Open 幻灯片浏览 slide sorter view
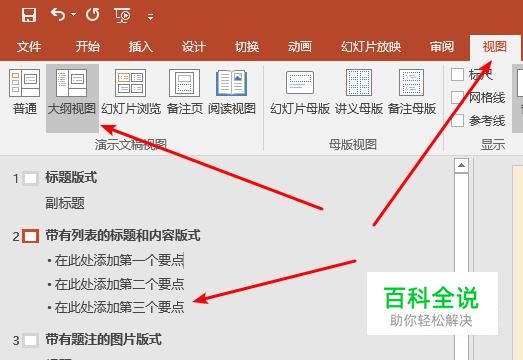 click(131, 92)
